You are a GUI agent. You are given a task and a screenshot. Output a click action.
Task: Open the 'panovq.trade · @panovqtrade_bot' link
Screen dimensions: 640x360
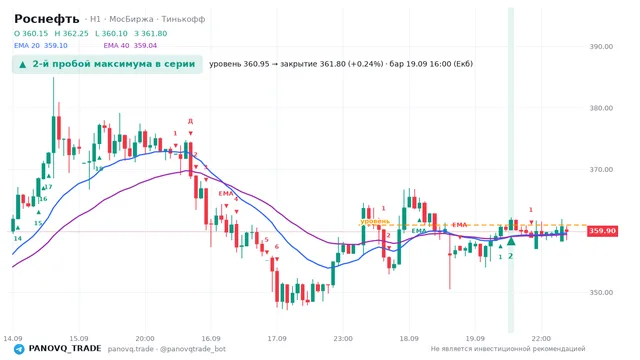coord(167,349)
